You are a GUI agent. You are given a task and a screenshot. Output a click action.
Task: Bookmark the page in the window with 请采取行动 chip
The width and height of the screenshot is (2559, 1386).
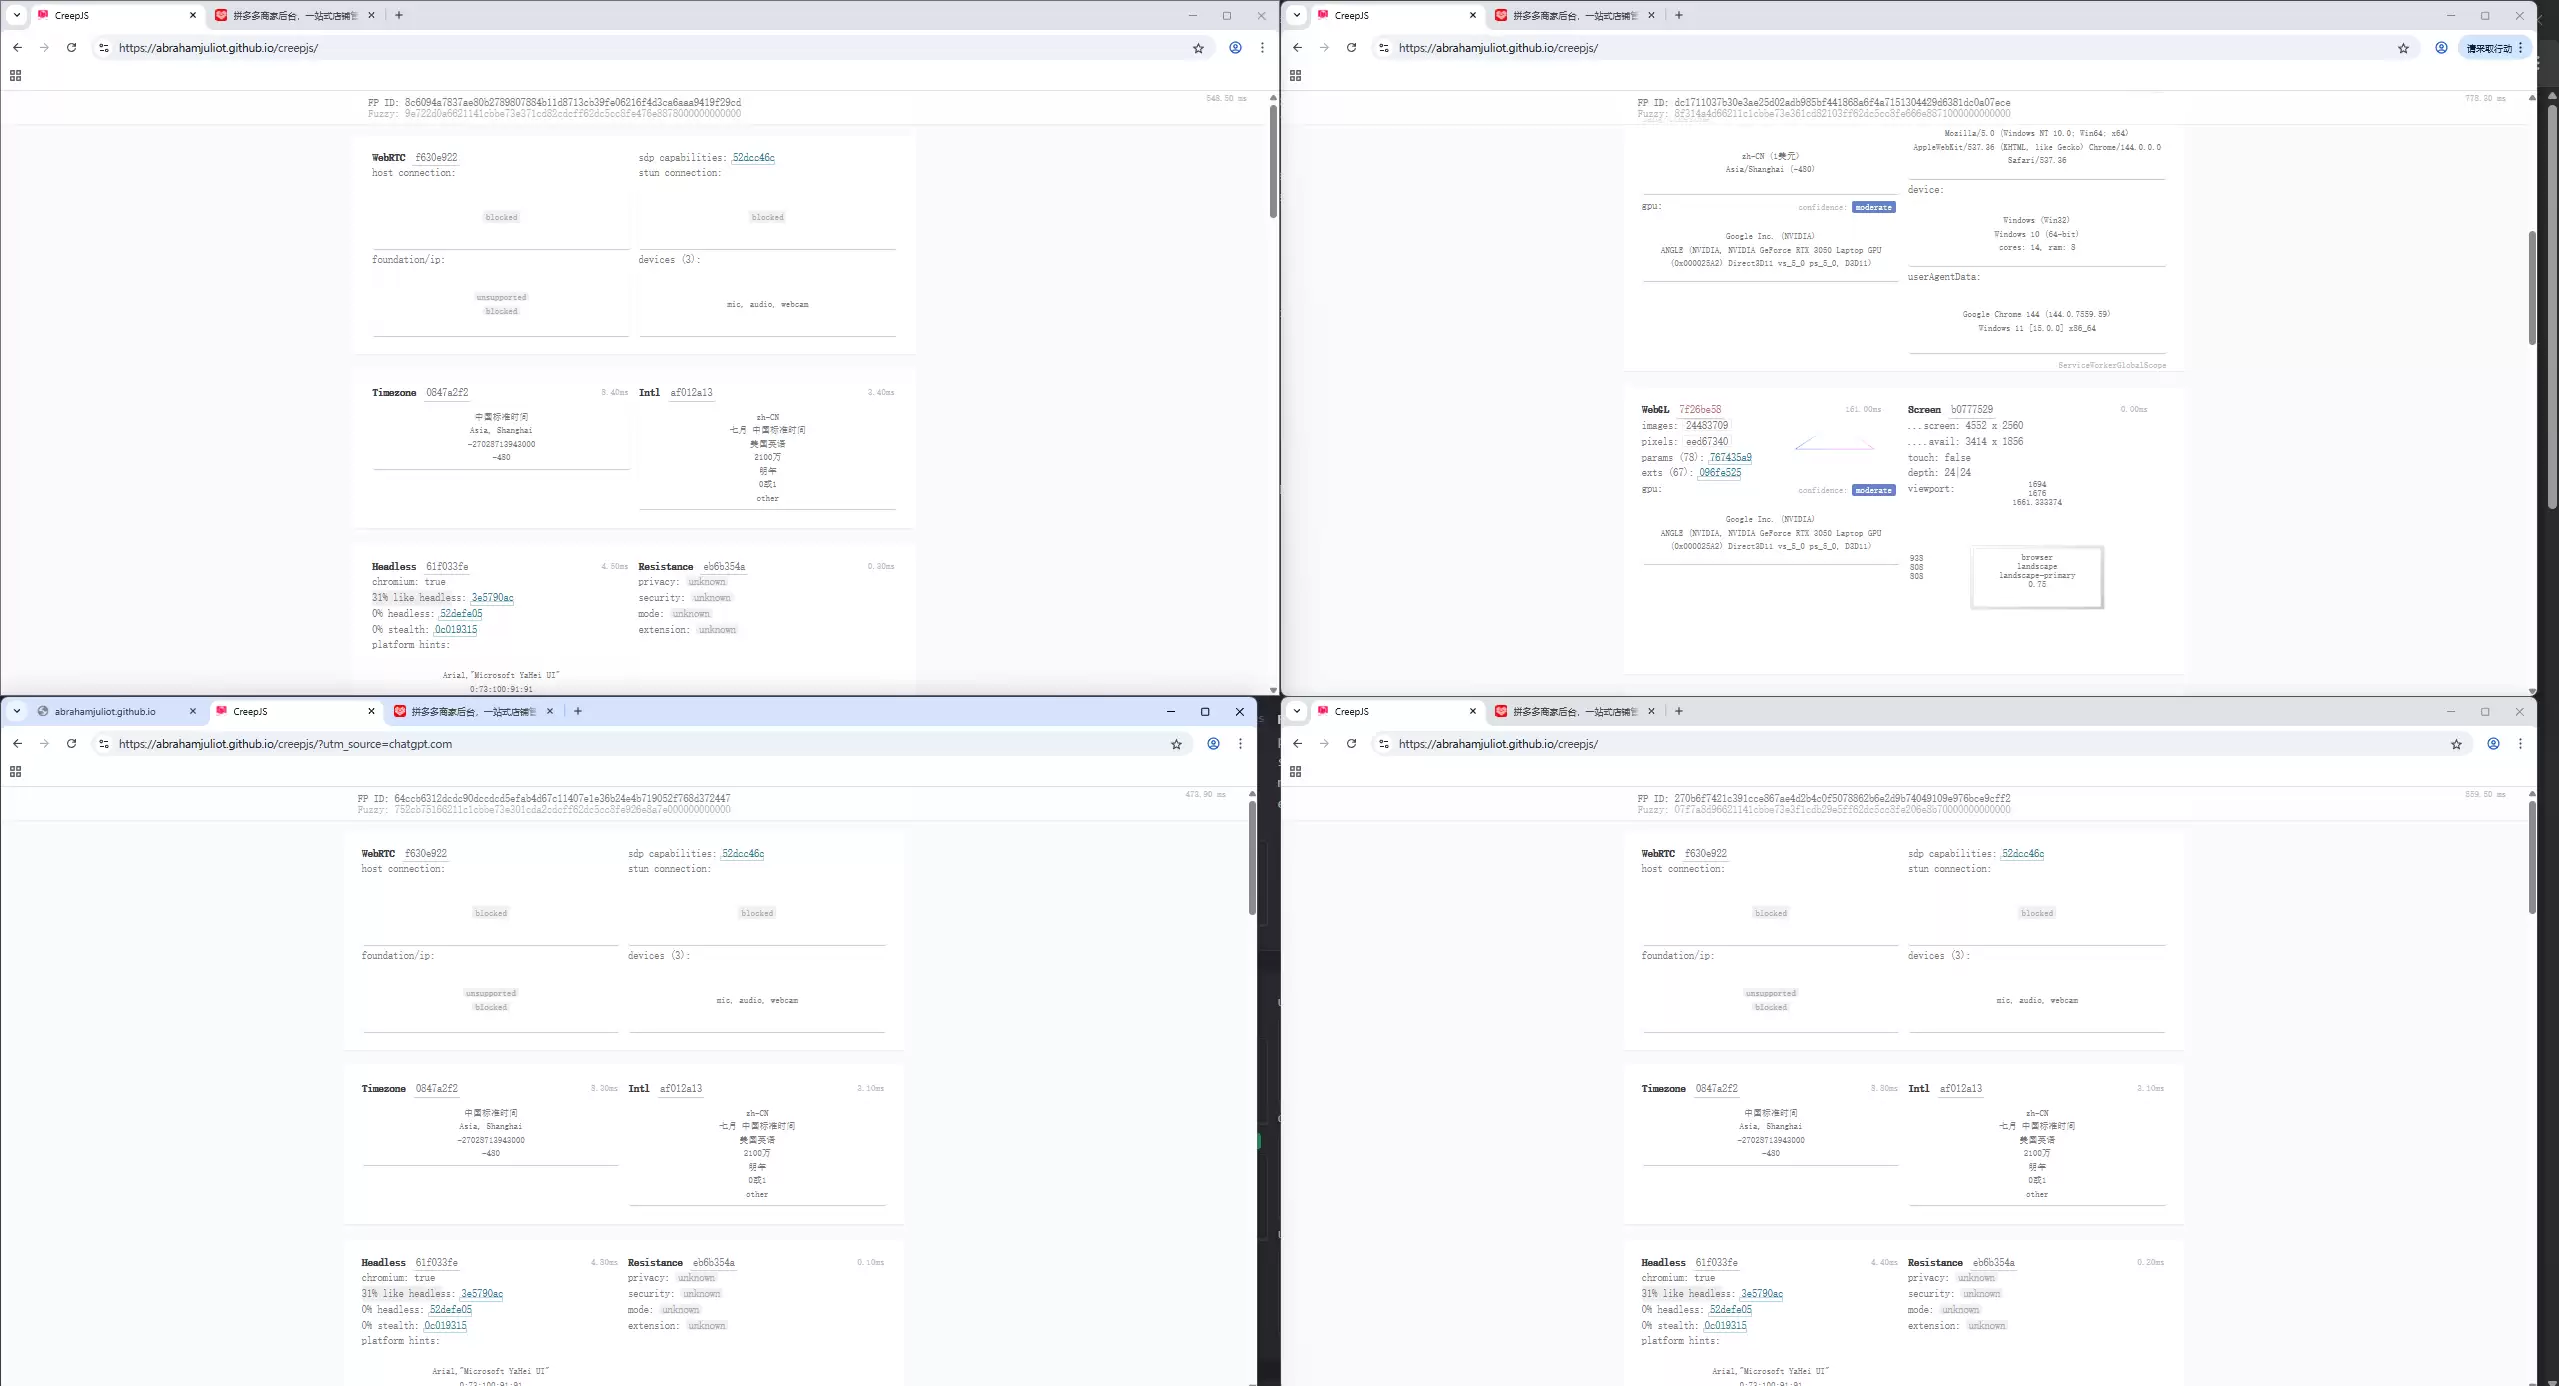tap(2403, 48)
